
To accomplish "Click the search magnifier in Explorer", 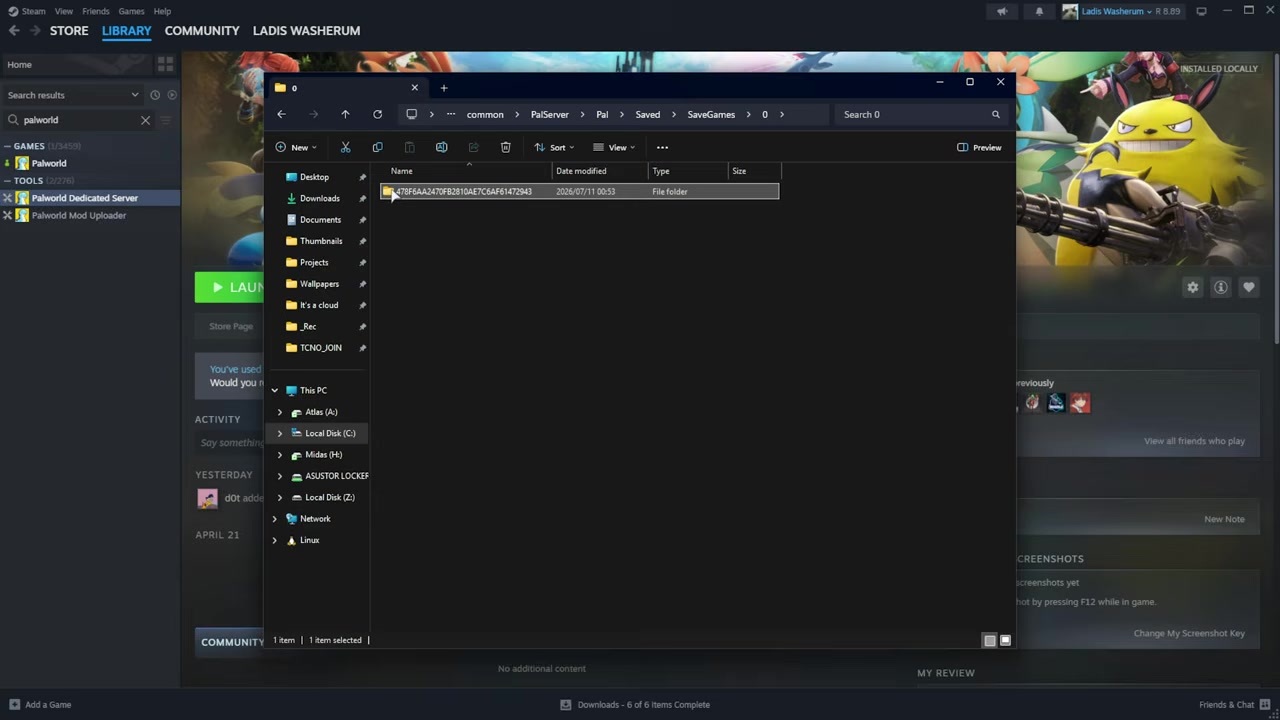I will [x=995, y=114].
